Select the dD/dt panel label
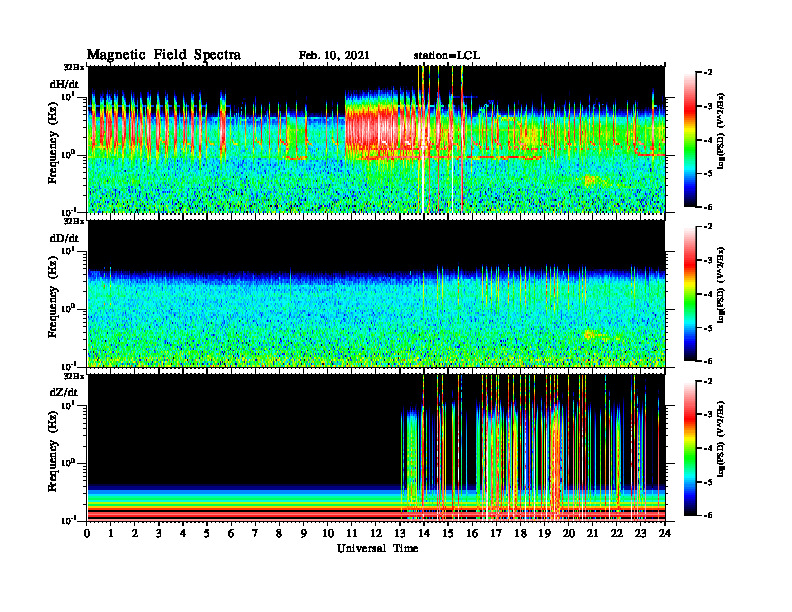 64,238
